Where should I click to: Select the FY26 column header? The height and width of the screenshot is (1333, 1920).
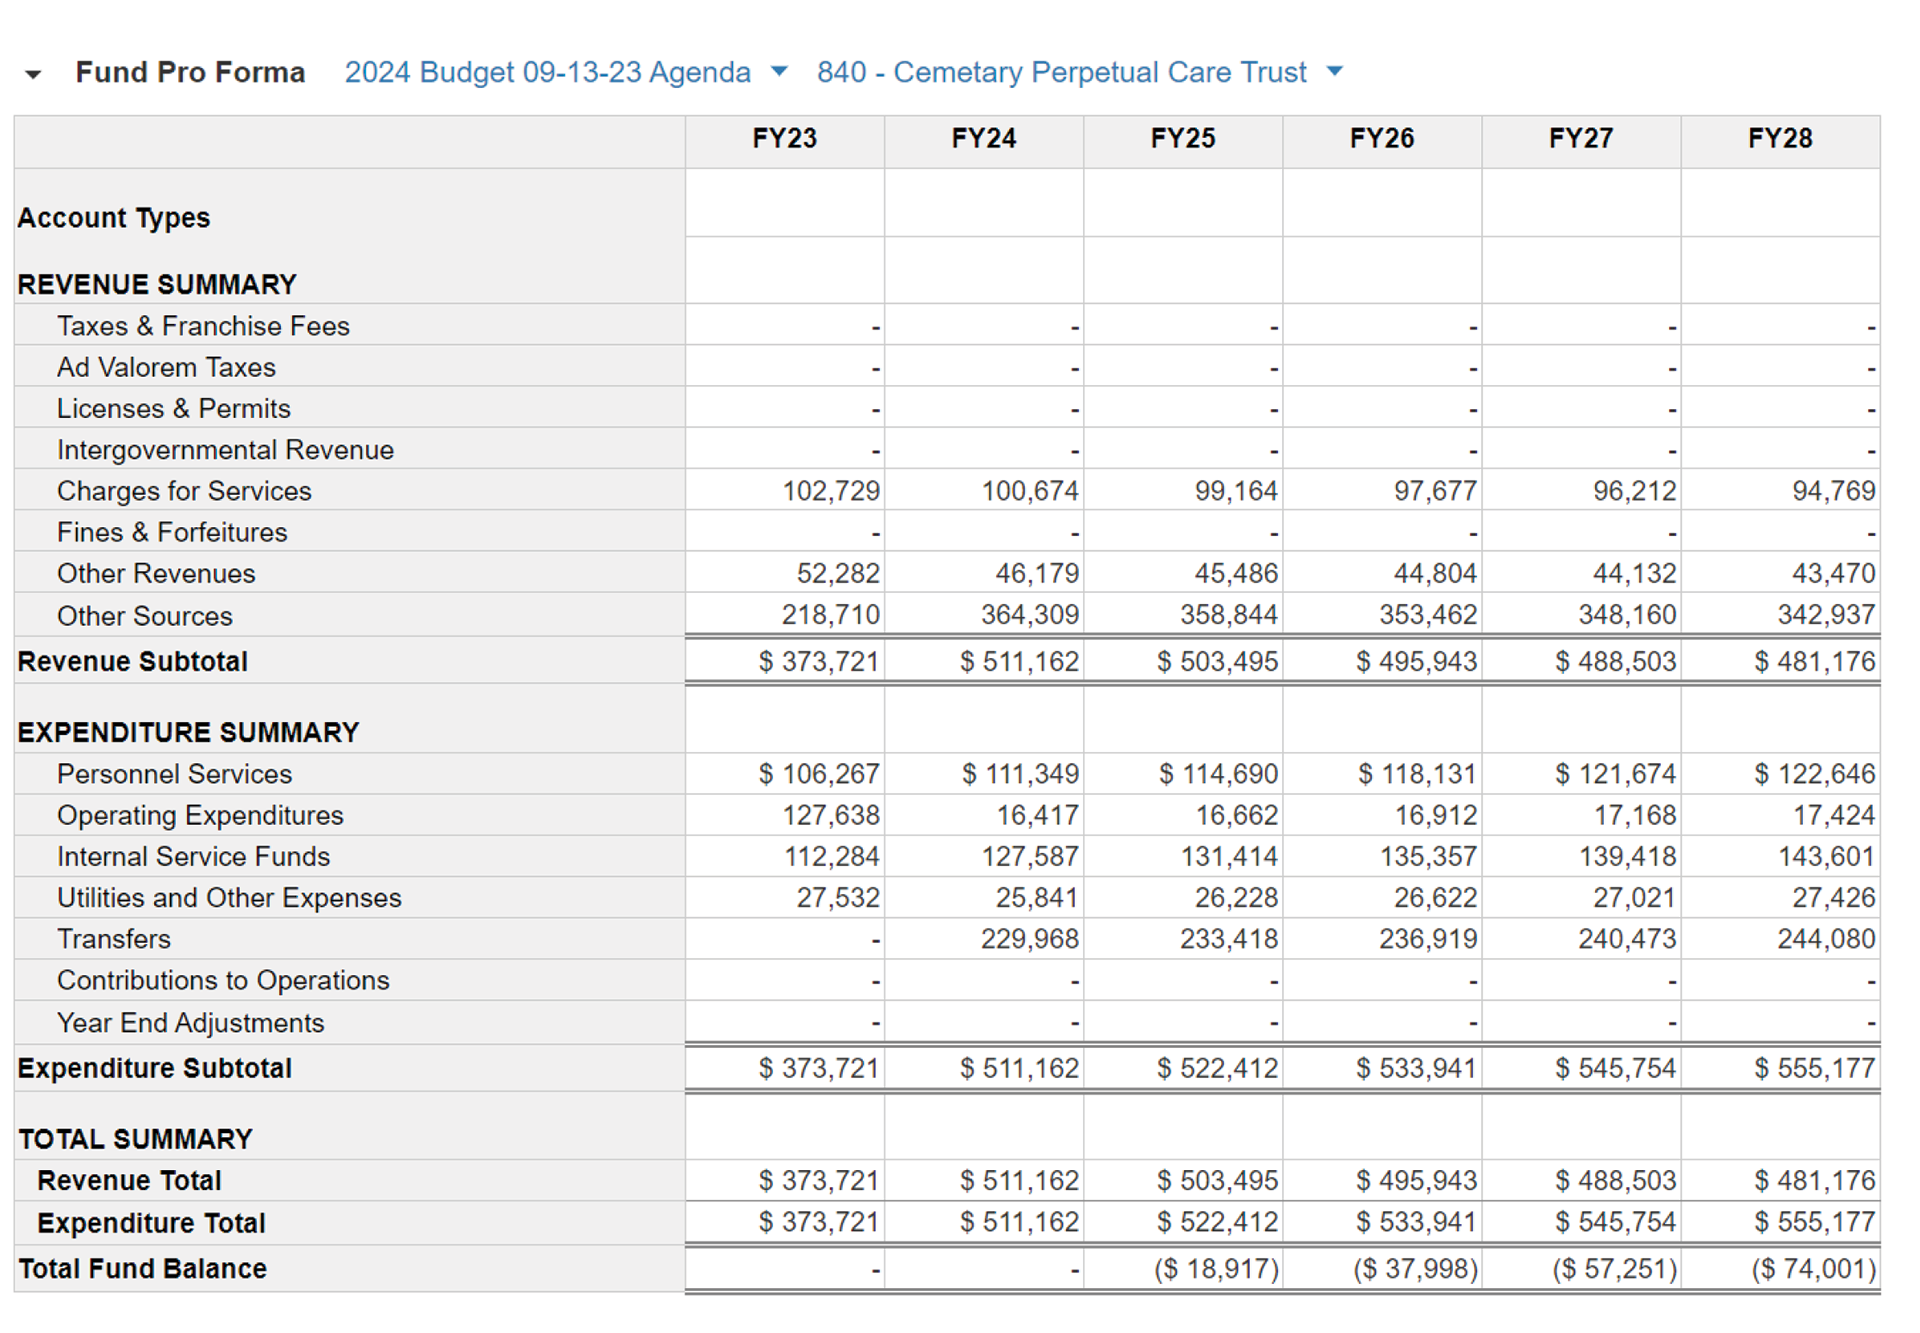coord(1381,138)
